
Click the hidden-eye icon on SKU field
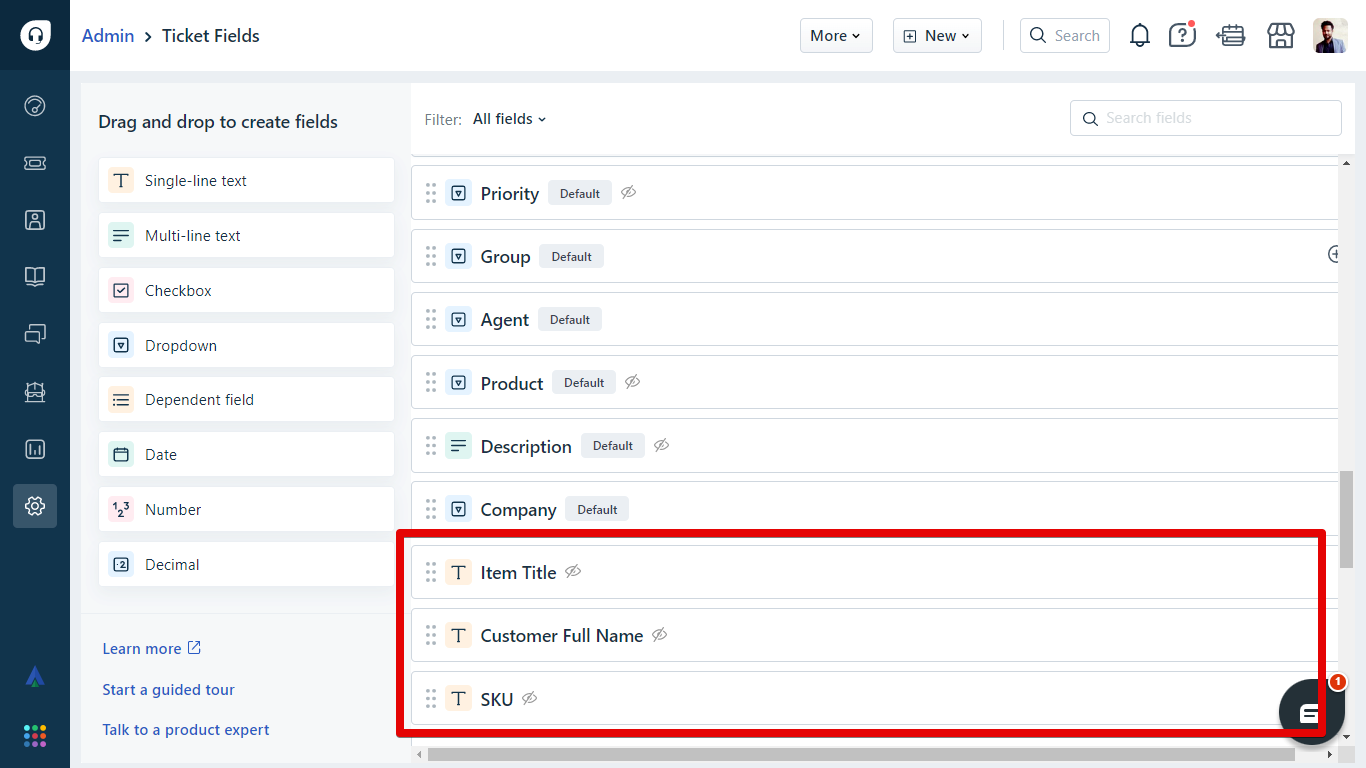(x=530, y=698)
